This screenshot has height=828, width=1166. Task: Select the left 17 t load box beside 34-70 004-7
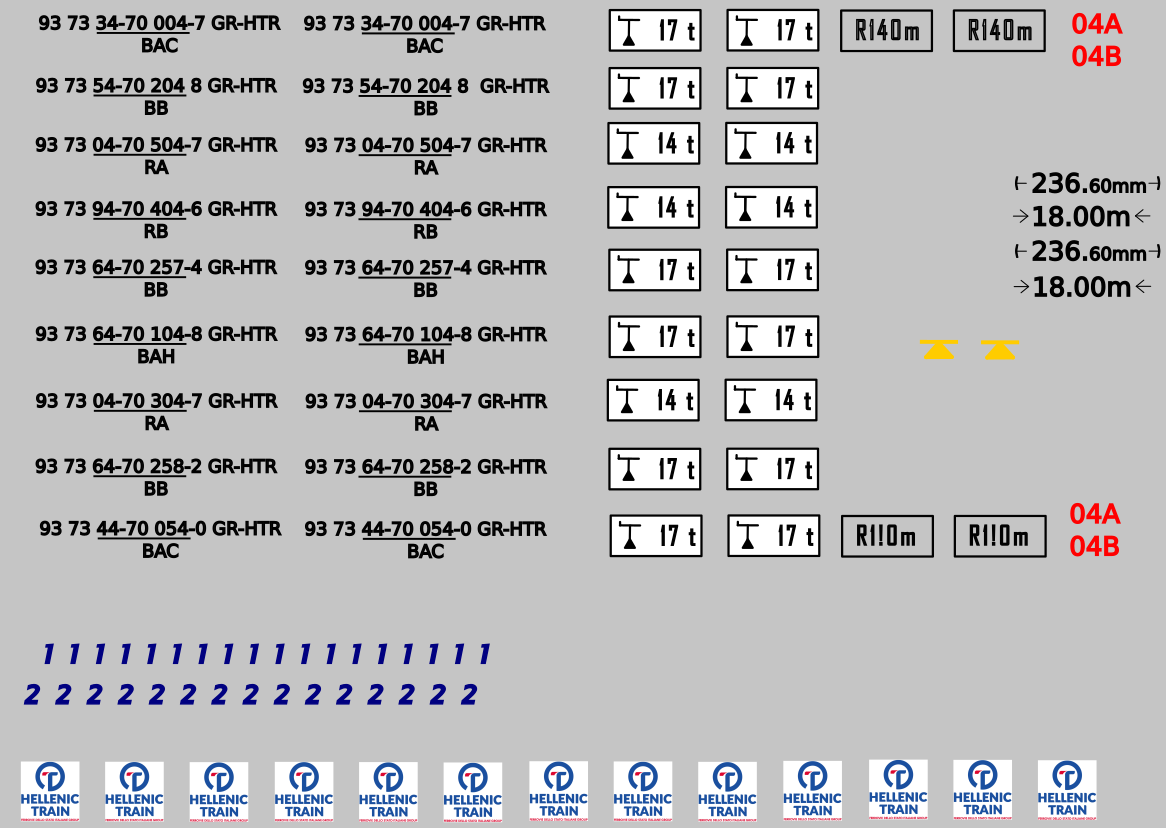tap(655, 31)
